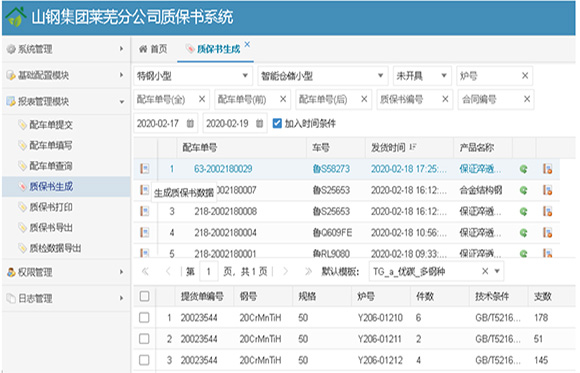
Task: Expand the 默认模板 TG_a template dropdown
Action: 497,271
